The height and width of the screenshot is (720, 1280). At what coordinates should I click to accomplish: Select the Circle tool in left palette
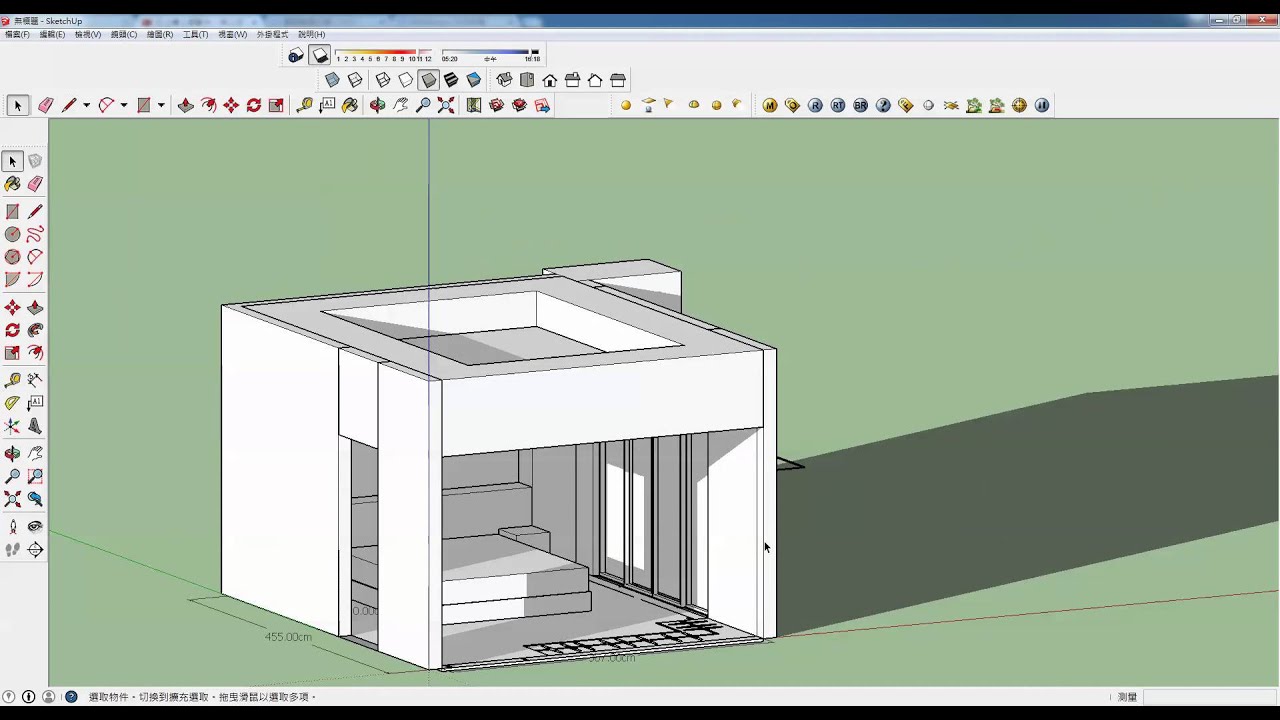tap(12, 234)
